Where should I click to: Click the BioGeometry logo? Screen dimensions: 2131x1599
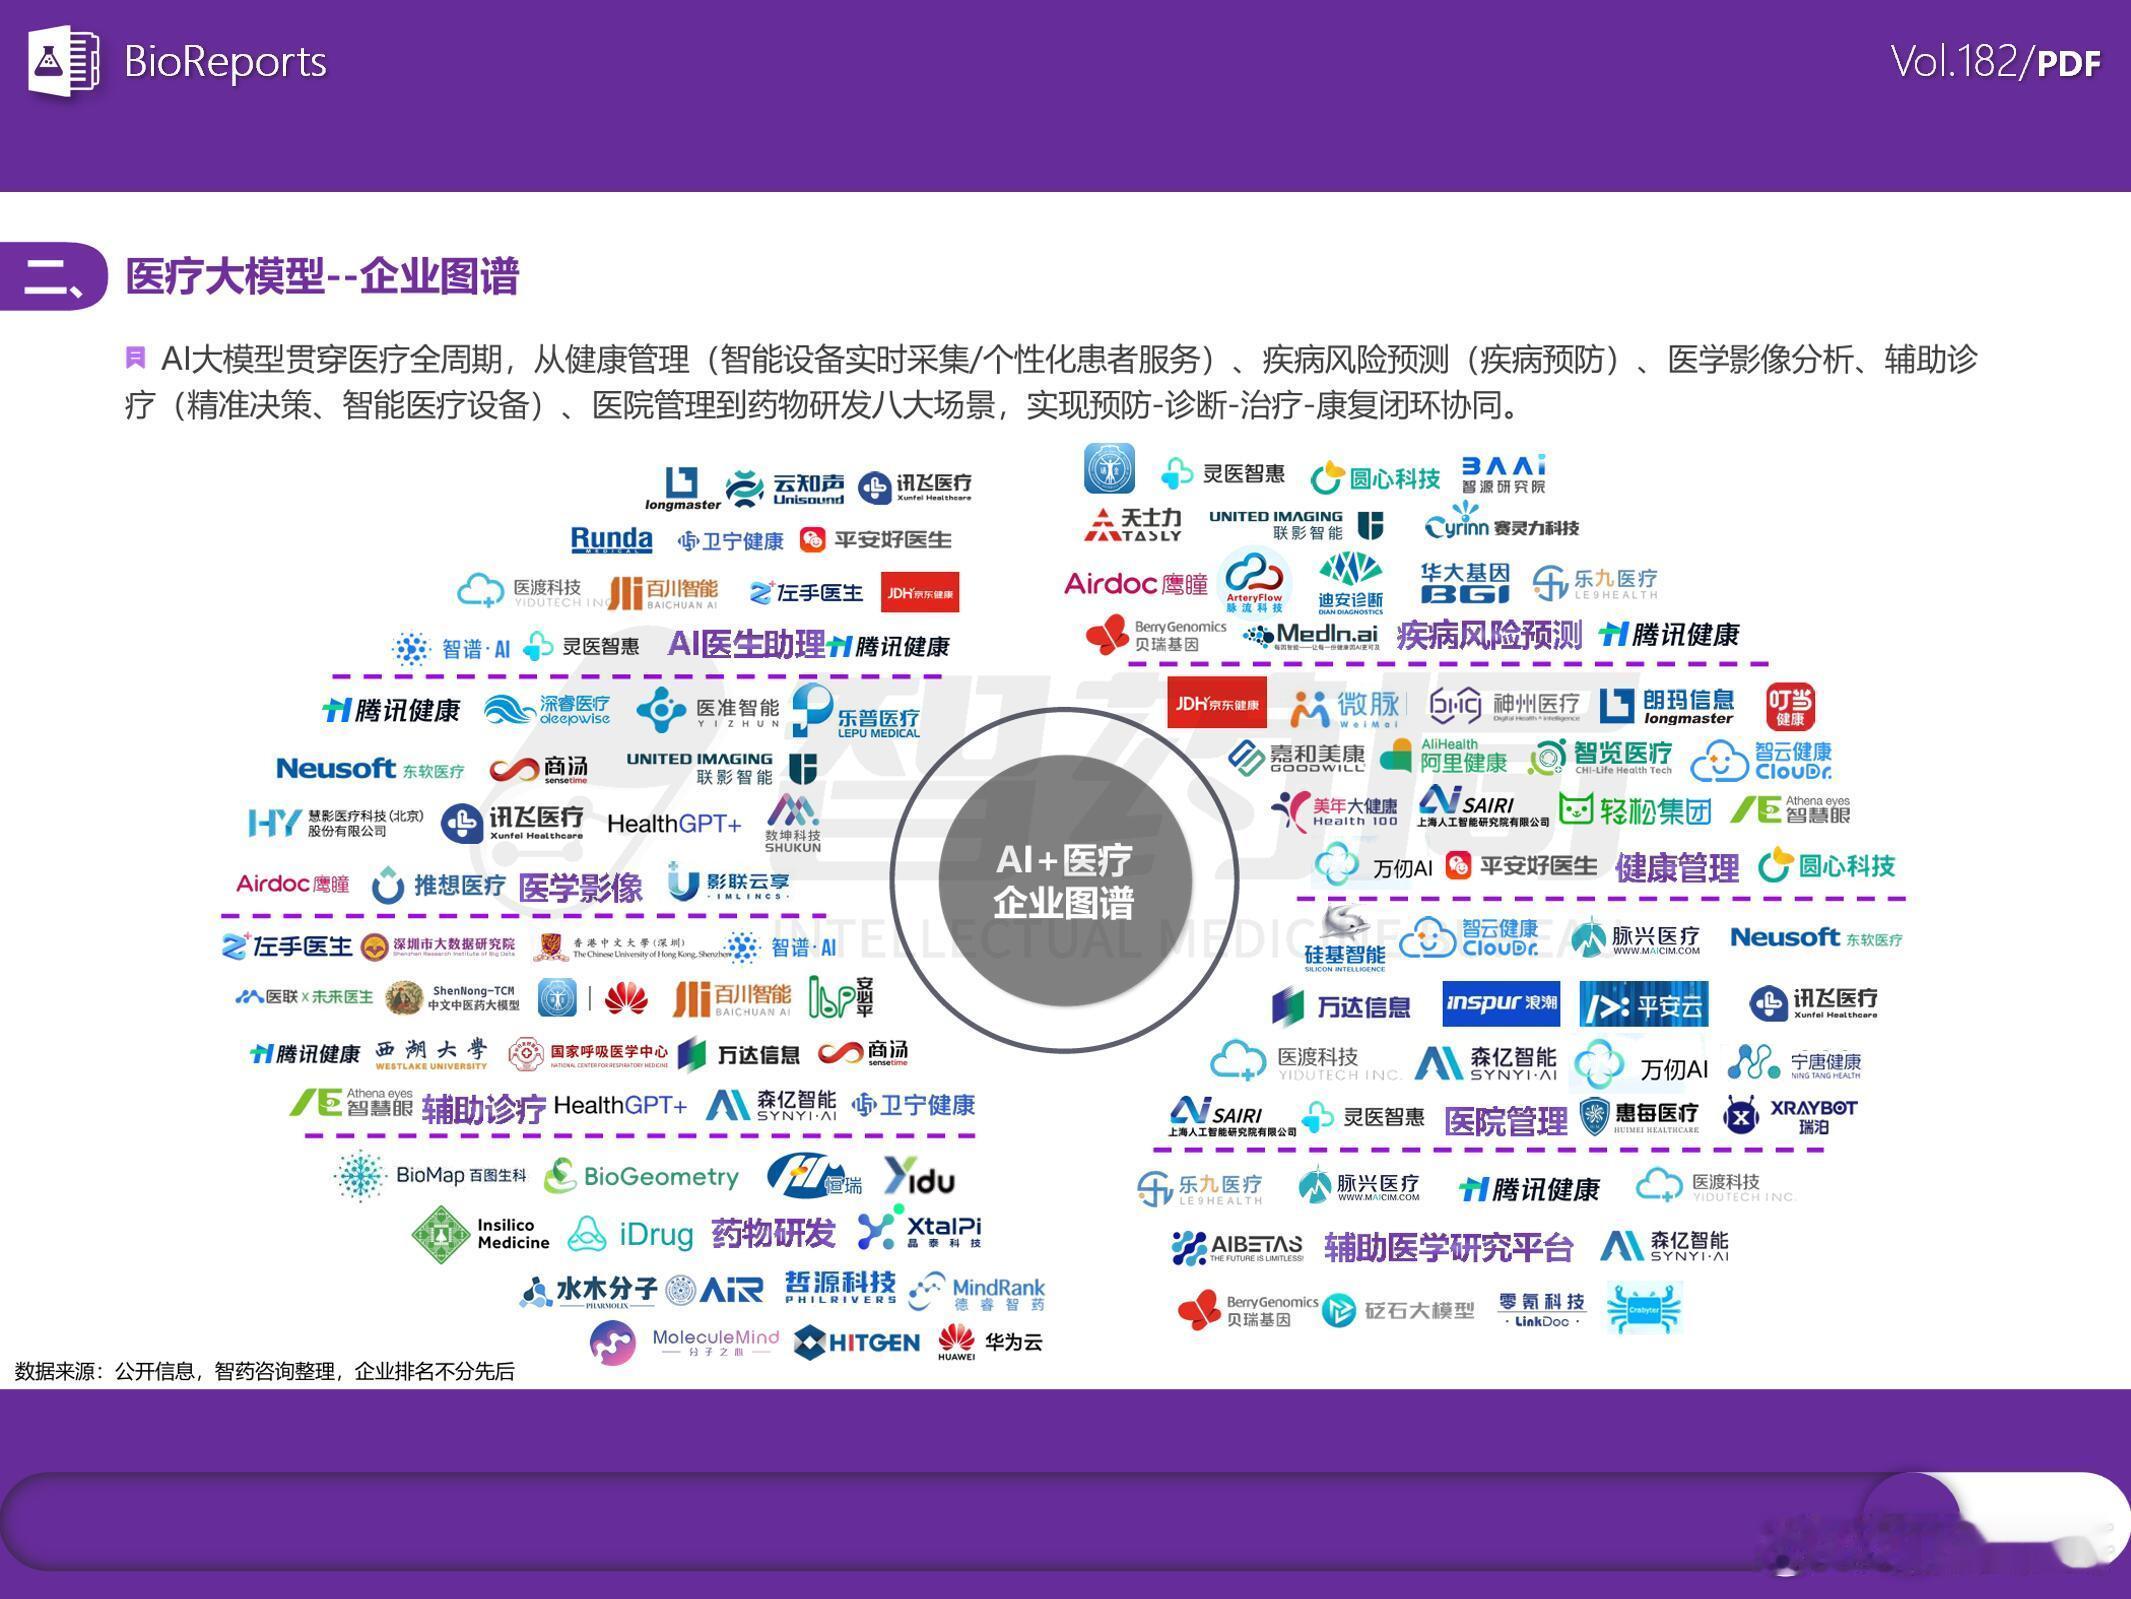[x=641, y=1177]
